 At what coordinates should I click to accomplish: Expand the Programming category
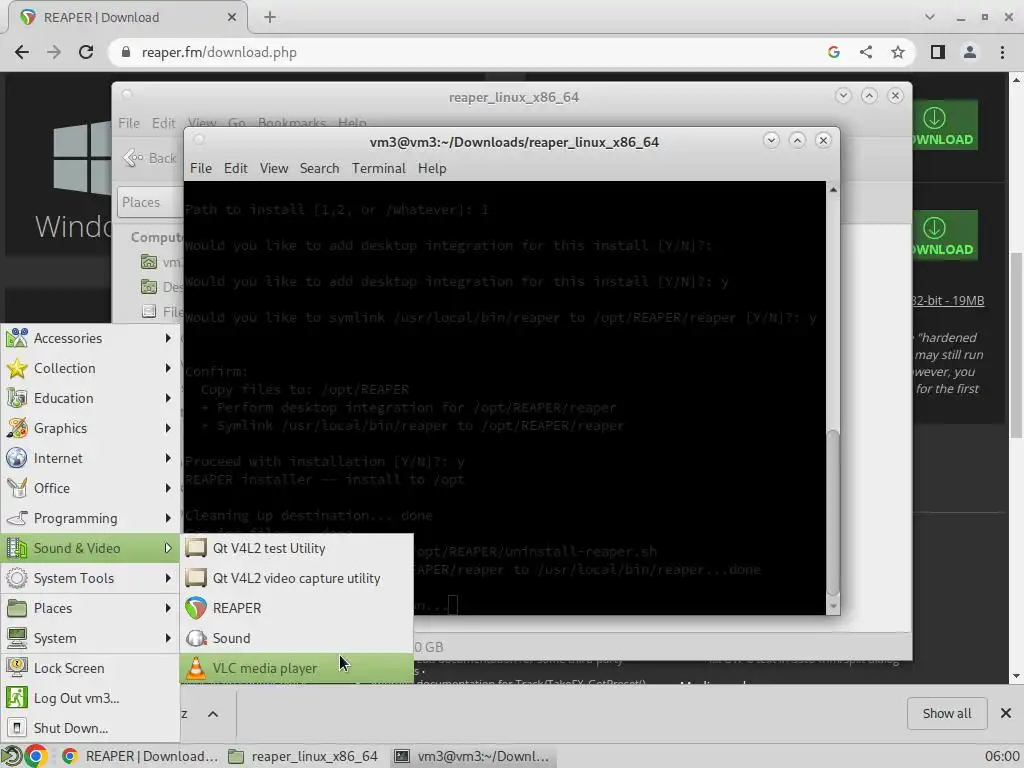pos(90,518)
